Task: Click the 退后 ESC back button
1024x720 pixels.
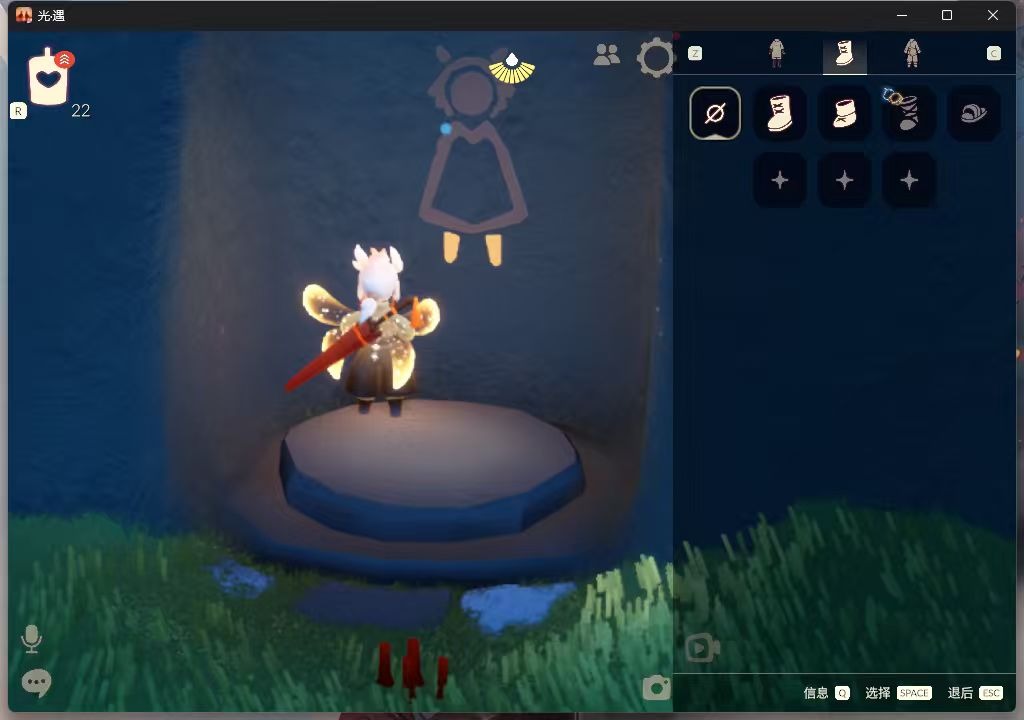Action: click(975, 693)
